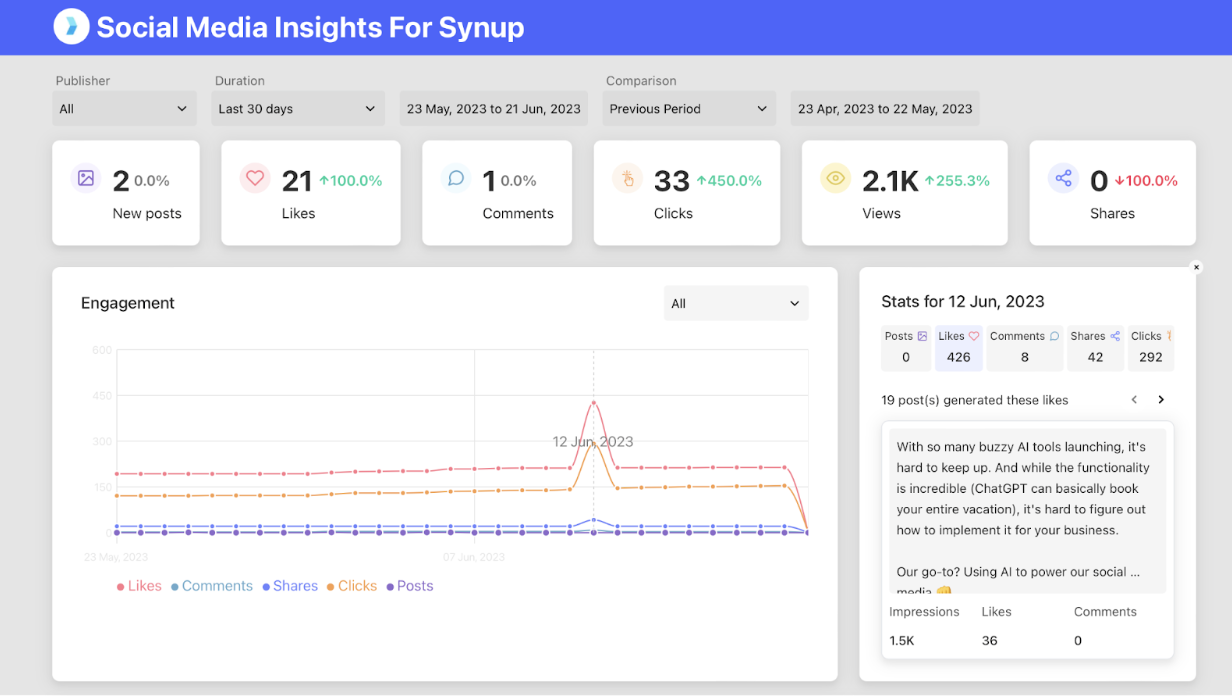Switch to the Shares tab in Stats panel

pos(1095,347)
